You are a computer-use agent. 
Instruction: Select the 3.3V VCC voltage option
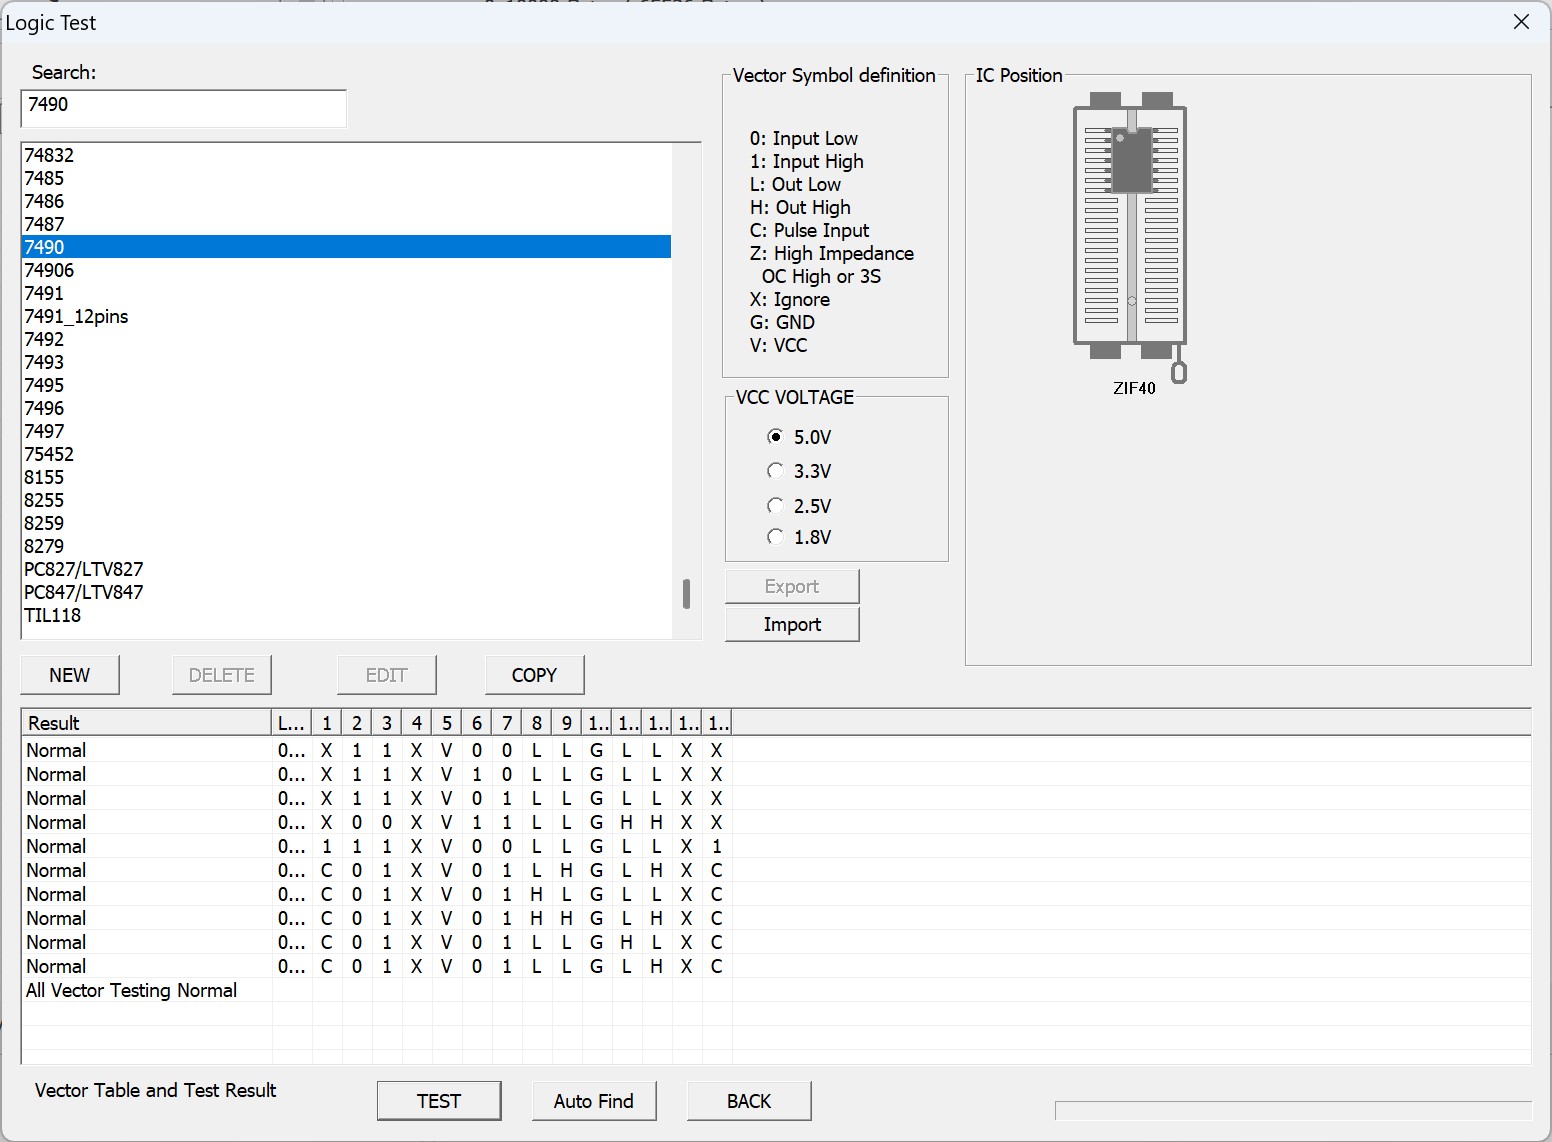[775, 471]
